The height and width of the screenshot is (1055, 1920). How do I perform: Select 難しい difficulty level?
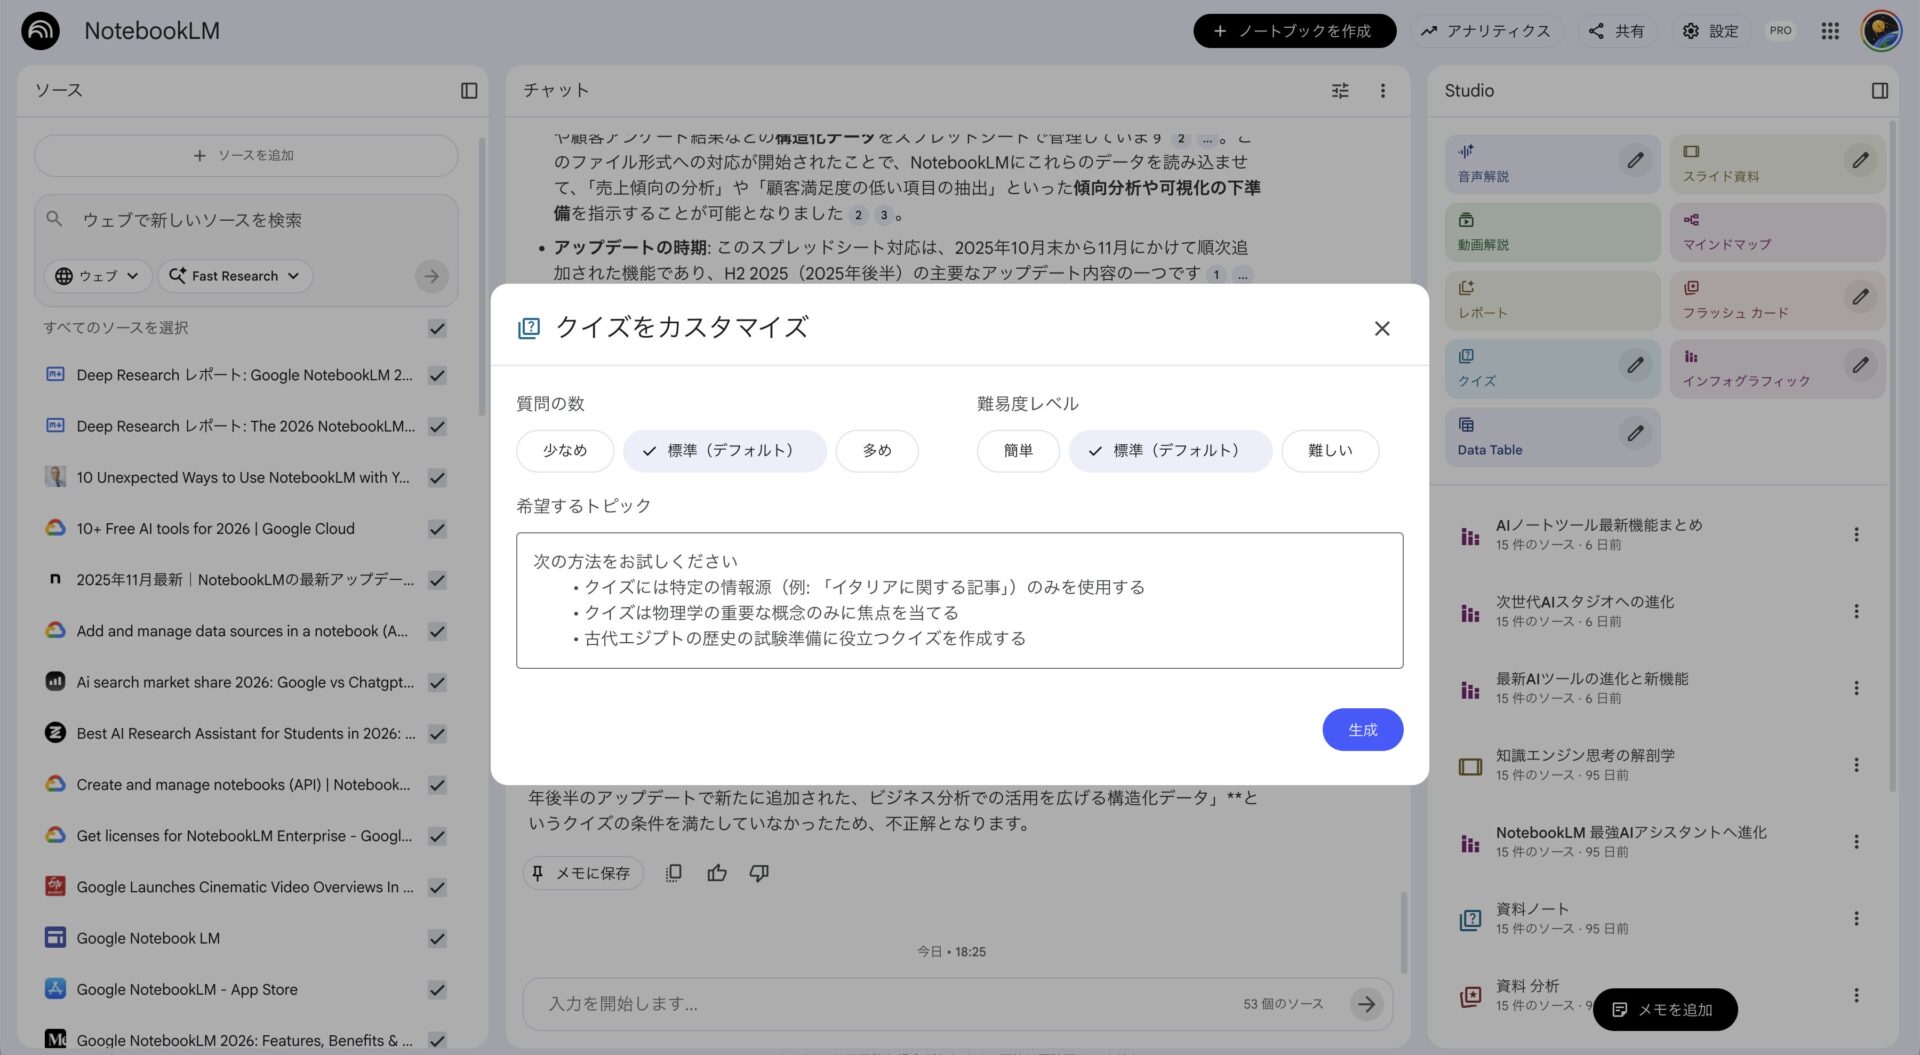pyautogui.click(x=1330, y=450)
